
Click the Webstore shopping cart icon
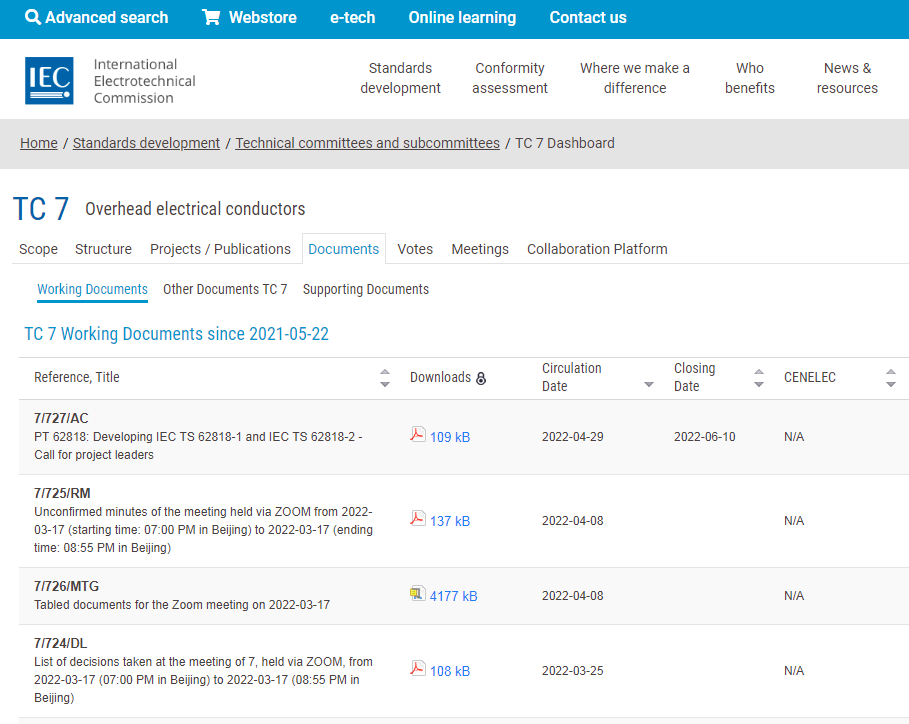[x=210, y=17]
